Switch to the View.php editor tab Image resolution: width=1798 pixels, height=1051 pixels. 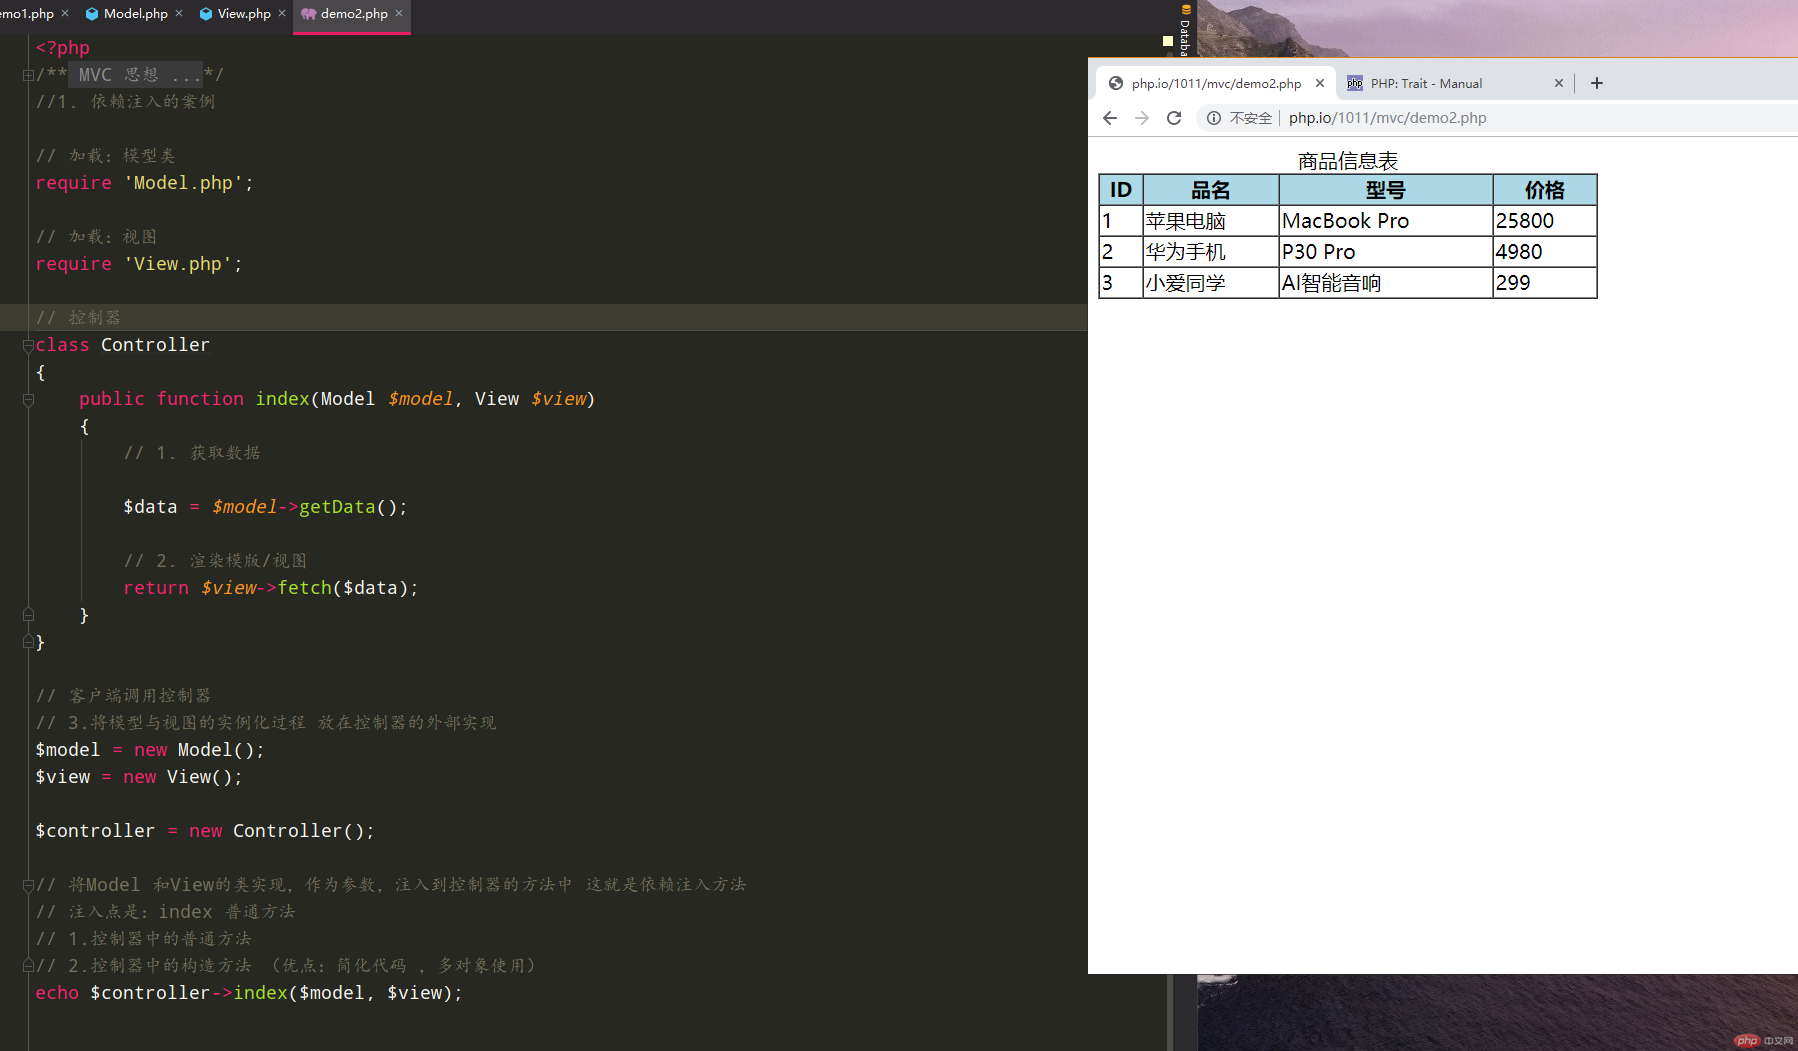click(243, 14)
